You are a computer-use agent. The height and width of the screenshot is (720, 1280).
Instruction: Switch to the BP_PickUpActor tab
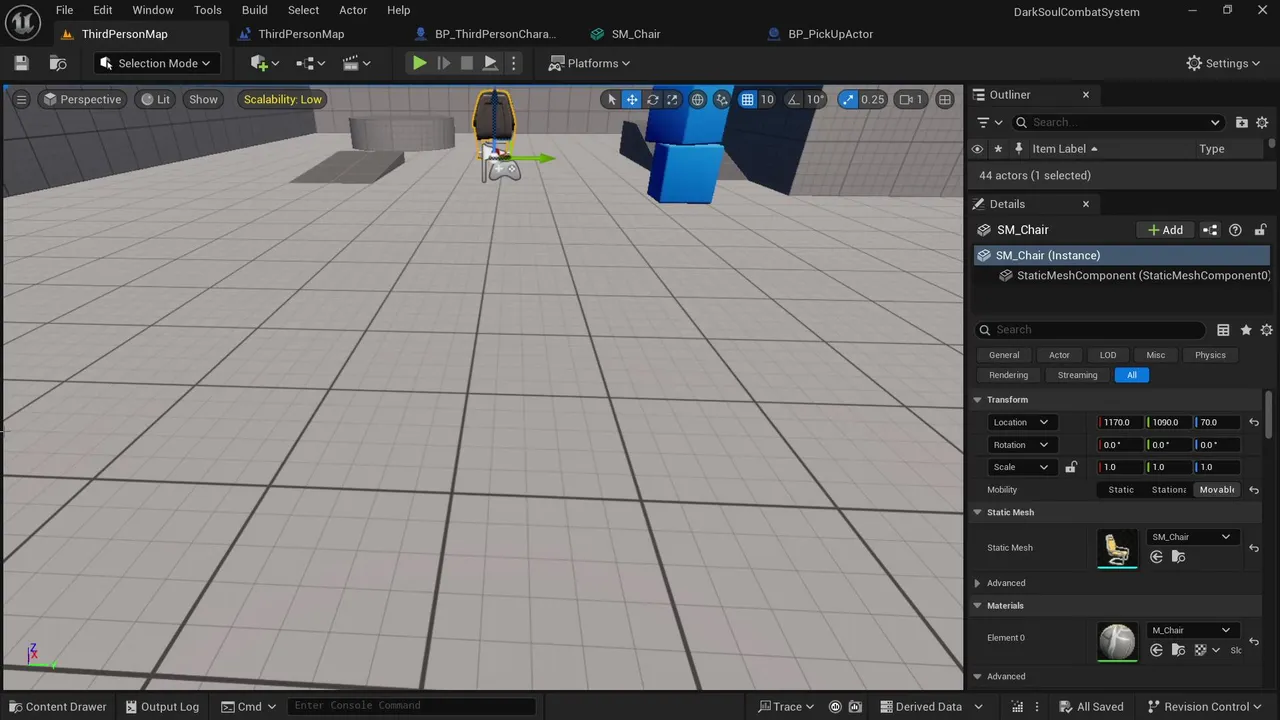(x=830, y=34)
